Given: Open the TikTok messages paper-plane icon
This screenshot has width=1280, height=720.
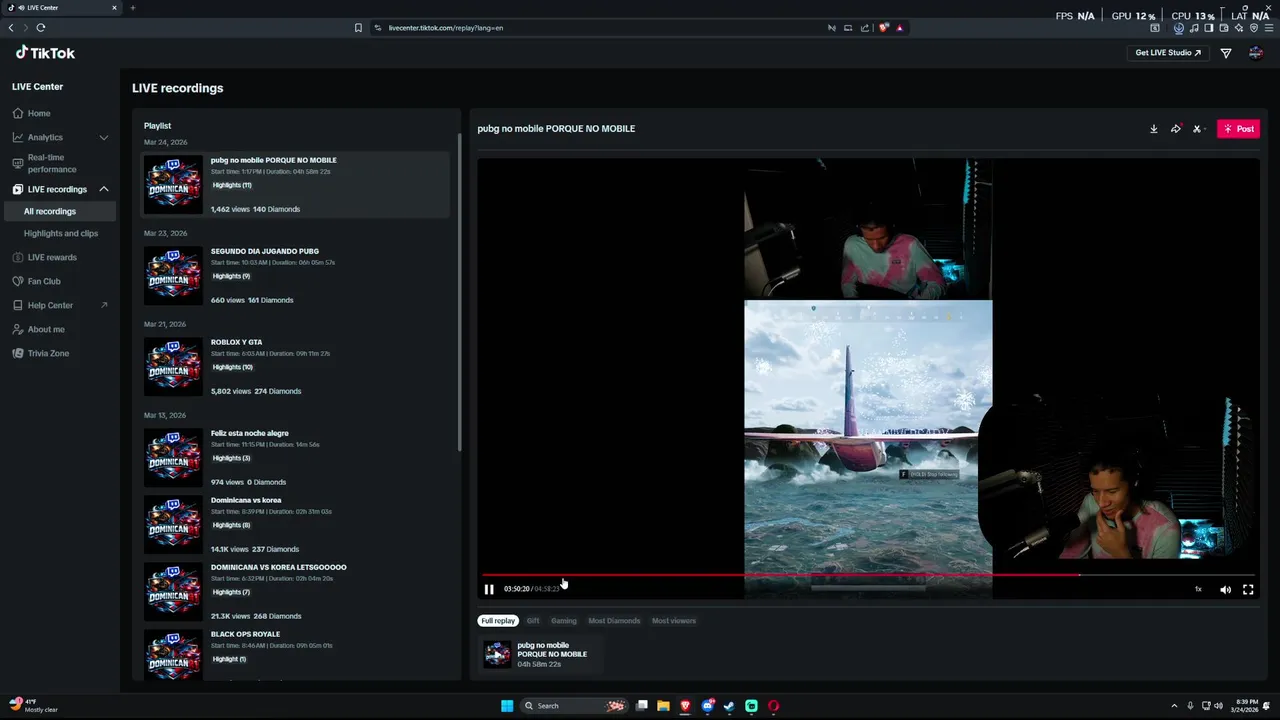Looking at the screenshot, I should 1226,53.
